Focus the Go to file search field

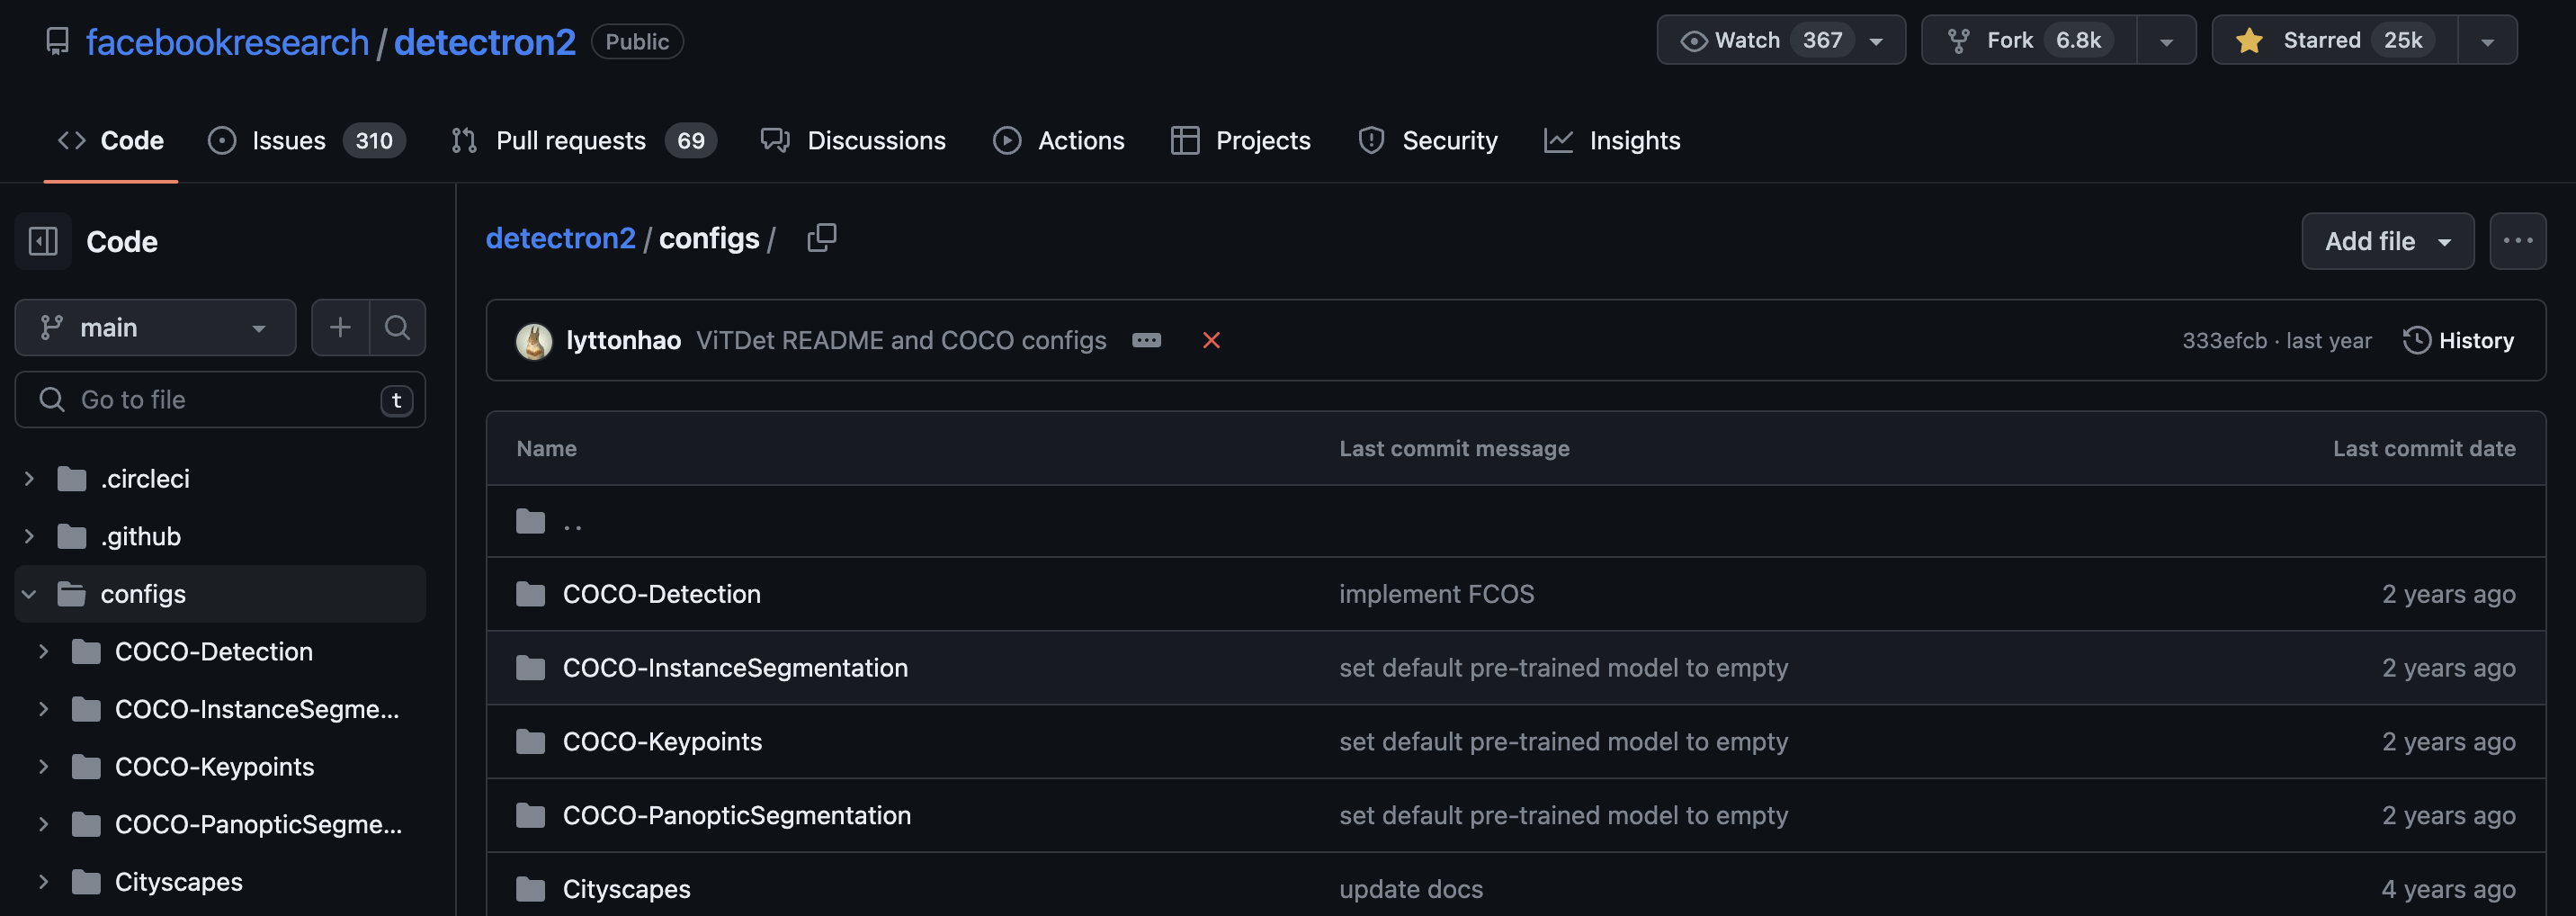click(220, 400)
